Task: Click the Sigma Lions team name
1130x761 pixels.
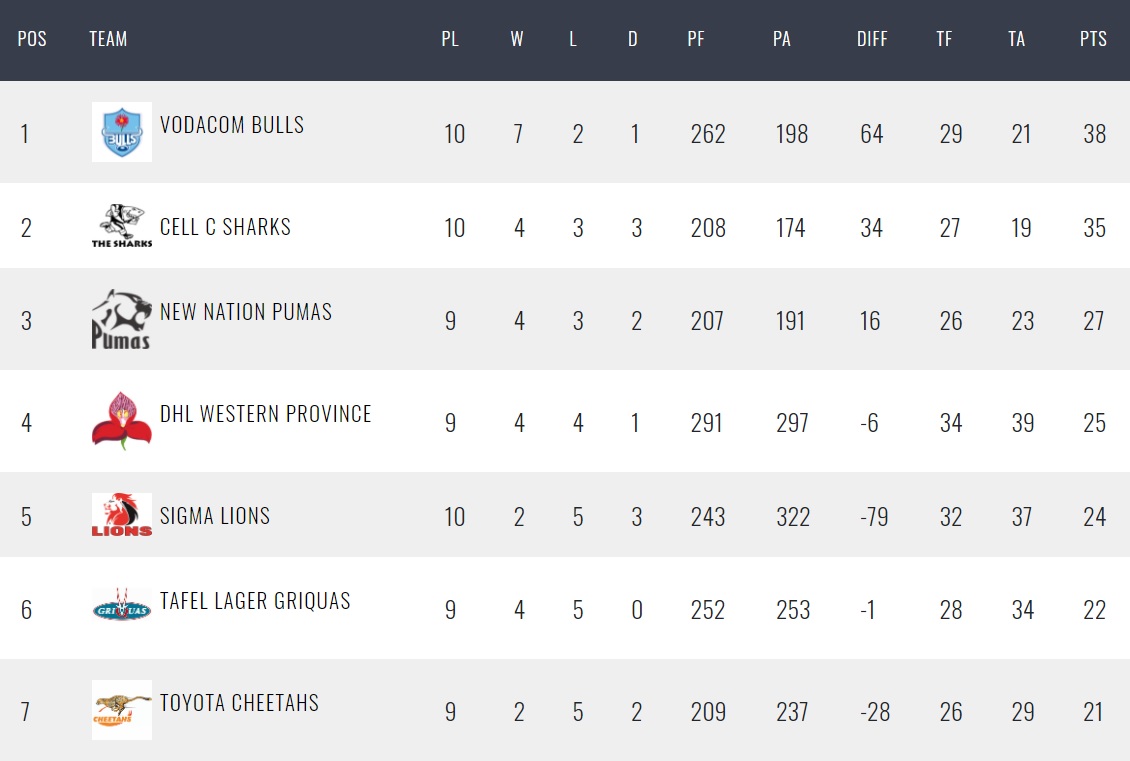Action: (x=215, y=516)
